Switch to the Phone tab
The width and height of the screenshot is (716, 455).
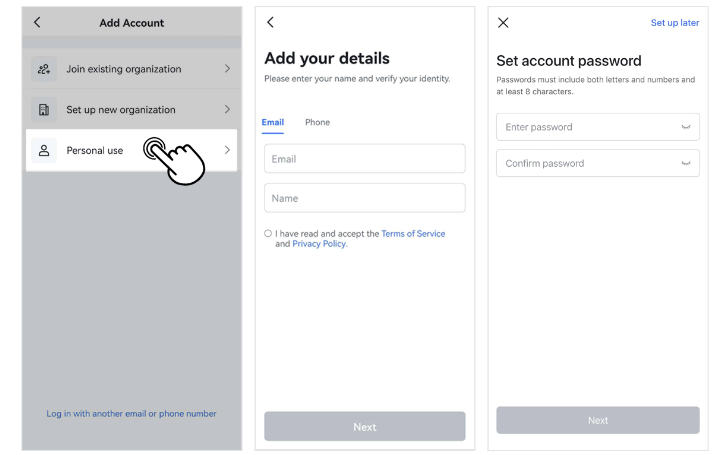317,122
